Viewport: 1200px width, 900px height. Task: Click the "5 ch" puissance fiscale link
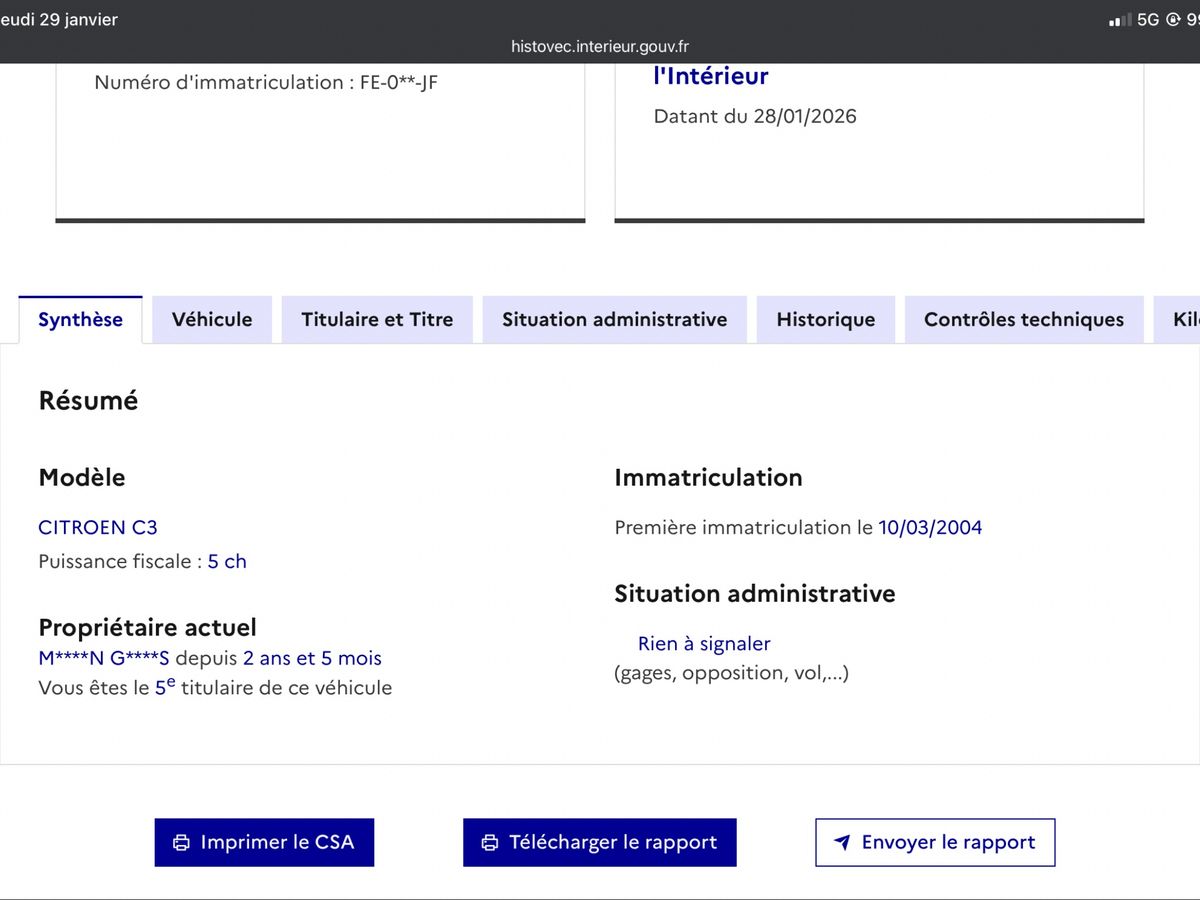[227, 561]
